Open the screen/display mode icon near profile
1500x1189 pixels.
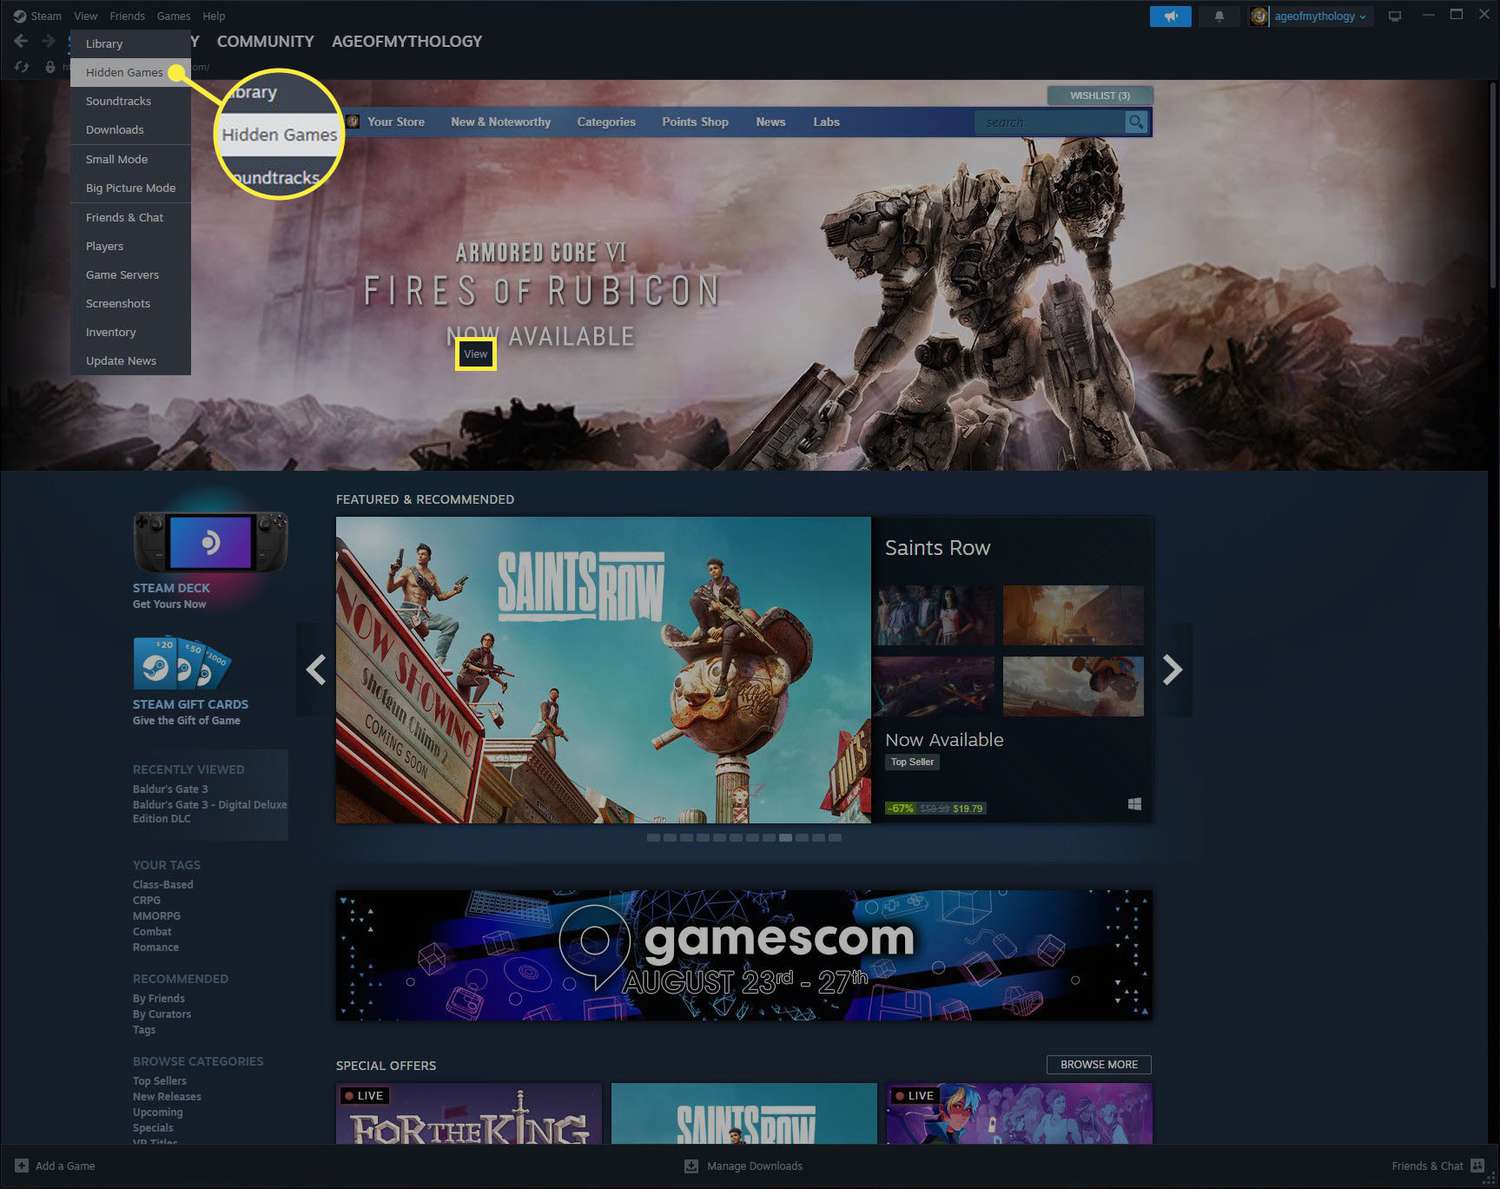tap(1394, 15)
